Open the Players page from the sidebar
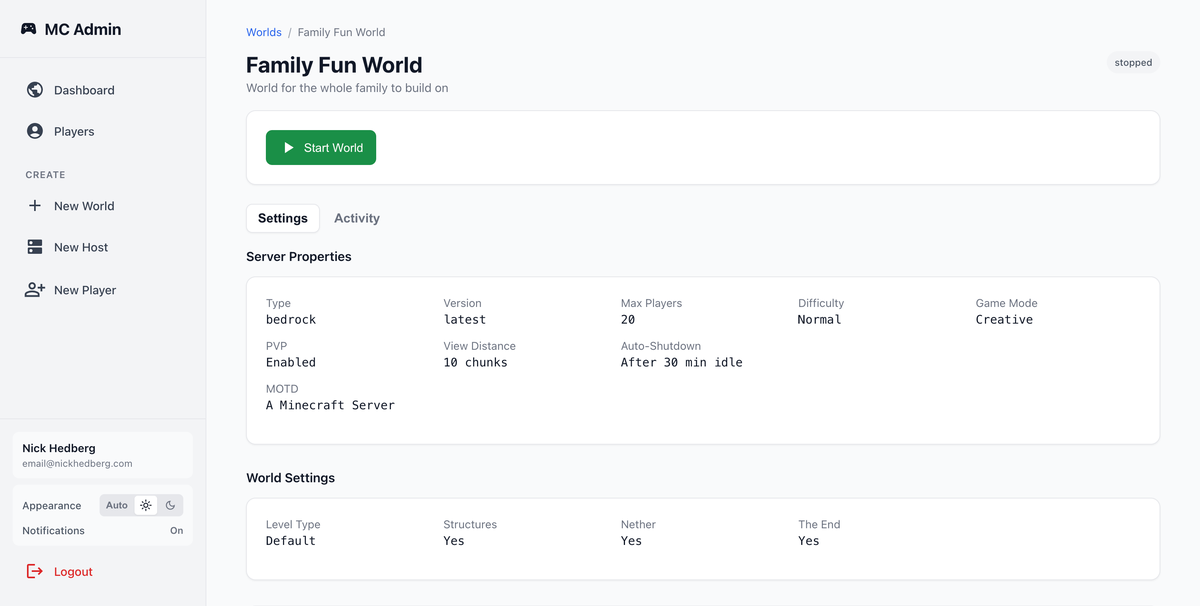1200x606 pixels. click(x=74, y=130)
